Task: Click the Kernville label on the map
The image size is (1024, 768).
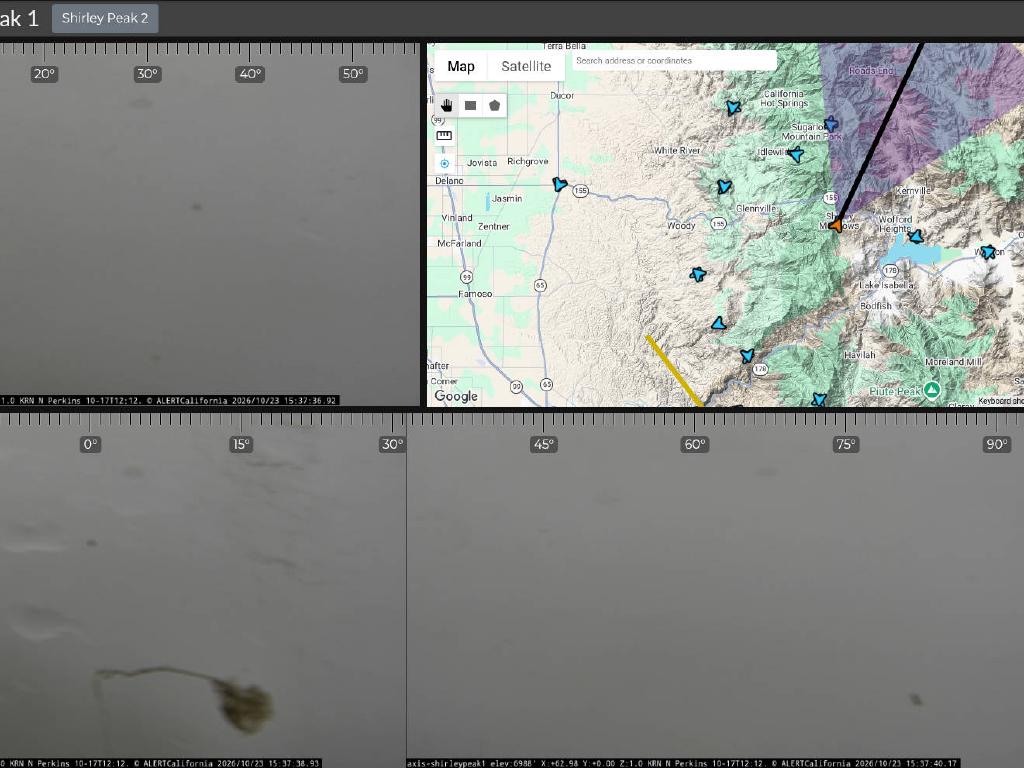Action: 913,191
